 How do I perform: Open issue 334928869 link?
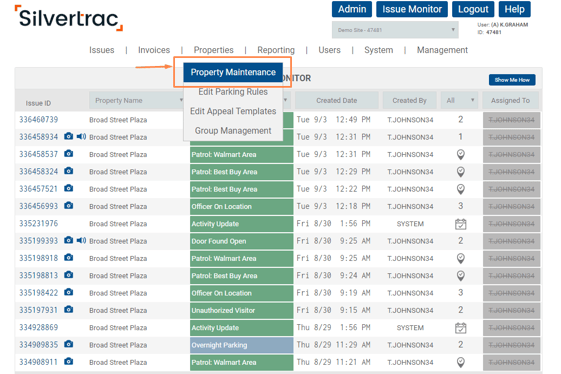(x=39, y=327)
